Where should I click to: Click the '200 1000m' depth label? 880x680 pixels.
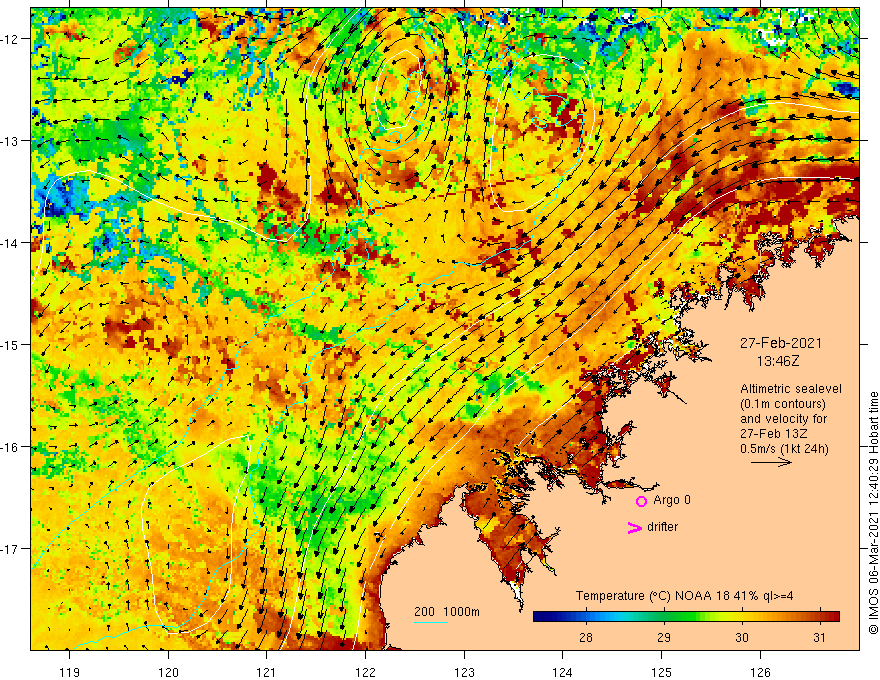pyautogui.click(x=447, y=612)
